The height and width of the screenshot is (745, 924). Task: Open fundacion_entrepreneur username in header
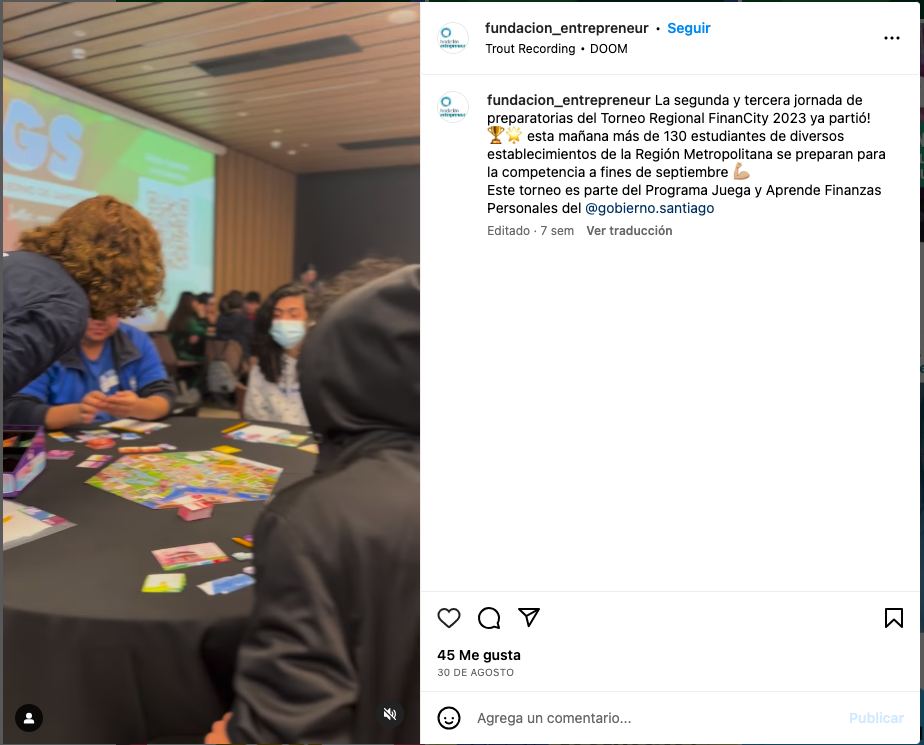click(566, 28)
